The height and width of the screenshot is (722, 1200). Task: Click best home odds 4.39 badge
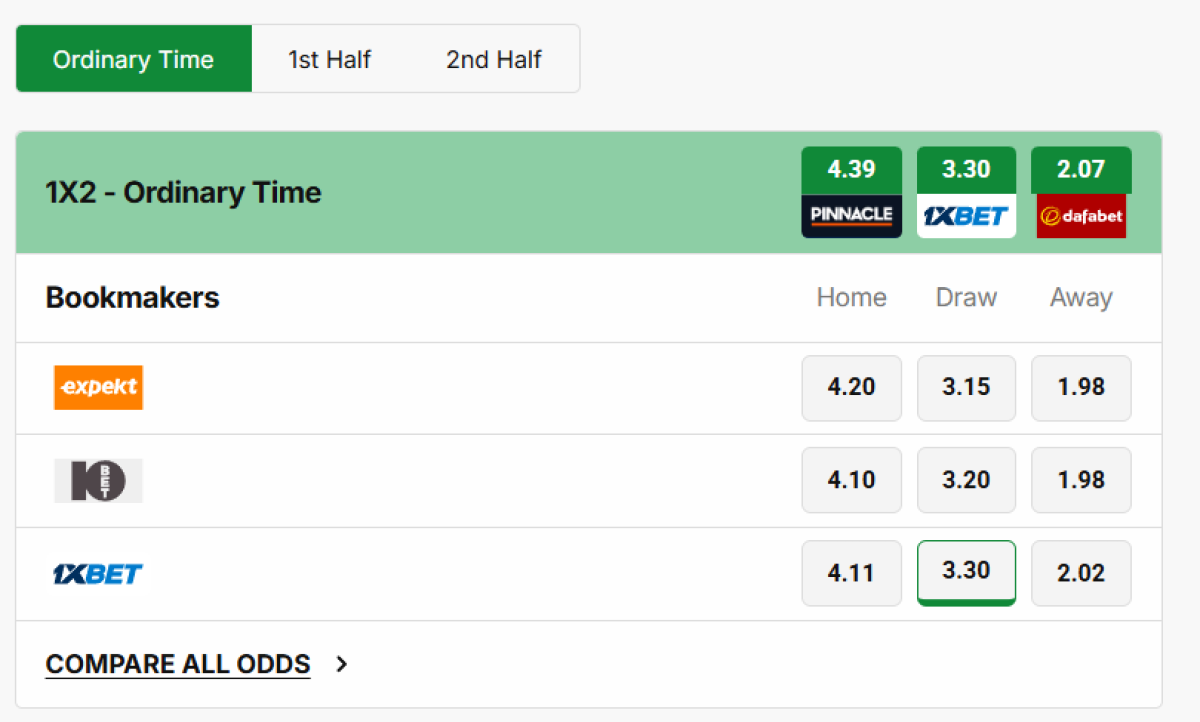pos(851,170)
